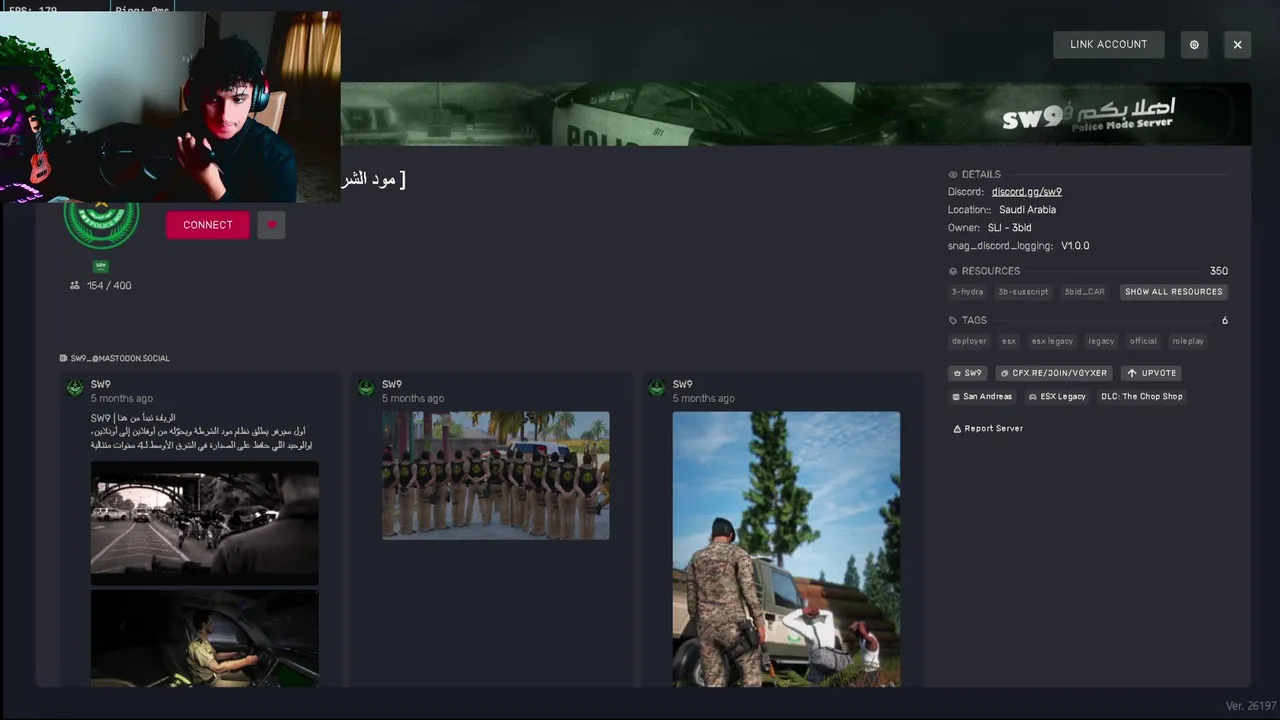Open the discord.gg/sw9 link
This screenshot has width=1280, height=720.
click(x=1027, y=192)
